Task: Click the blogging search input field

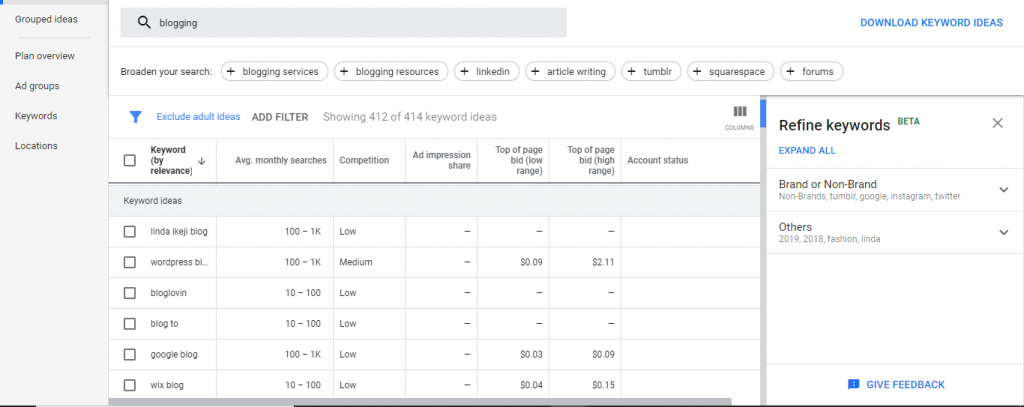Action: (x=350, y=23)
